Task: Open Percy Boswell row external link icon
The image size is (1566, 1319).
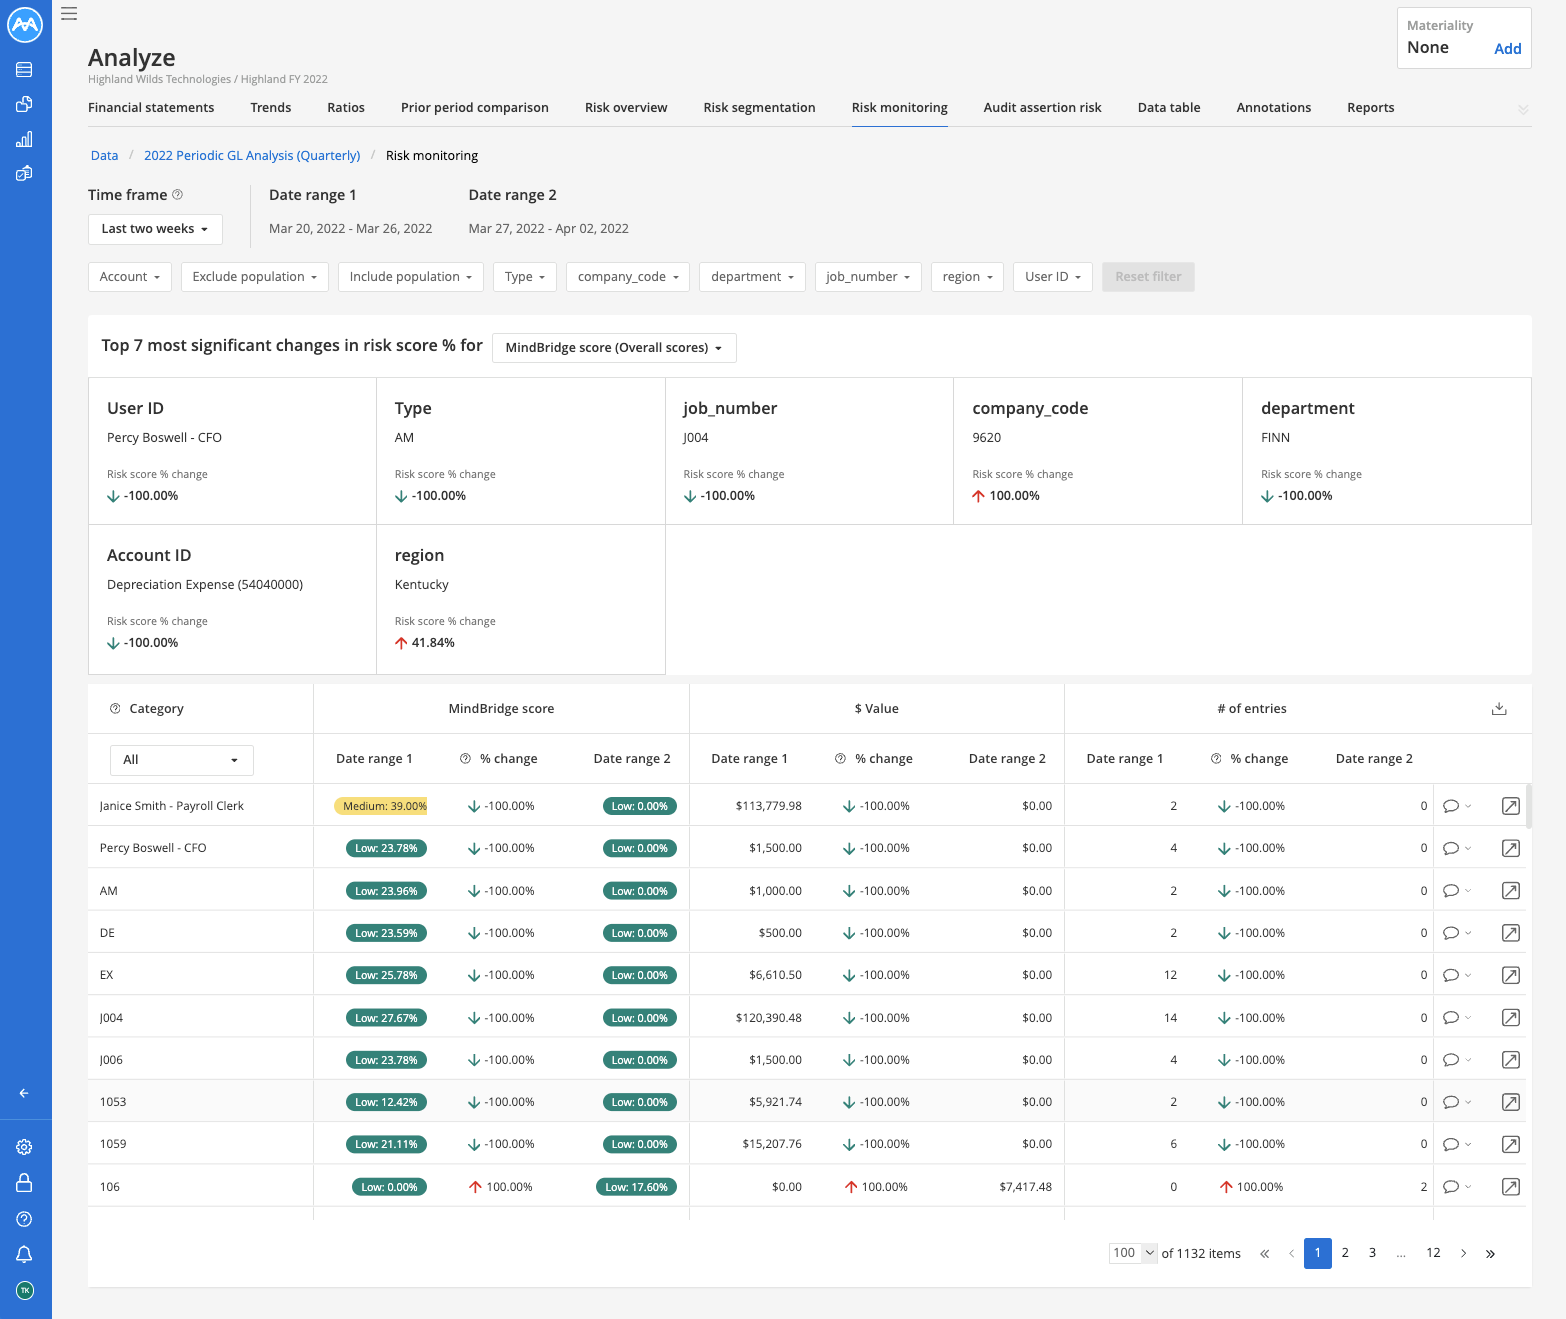Action: tap(1511, 848)
